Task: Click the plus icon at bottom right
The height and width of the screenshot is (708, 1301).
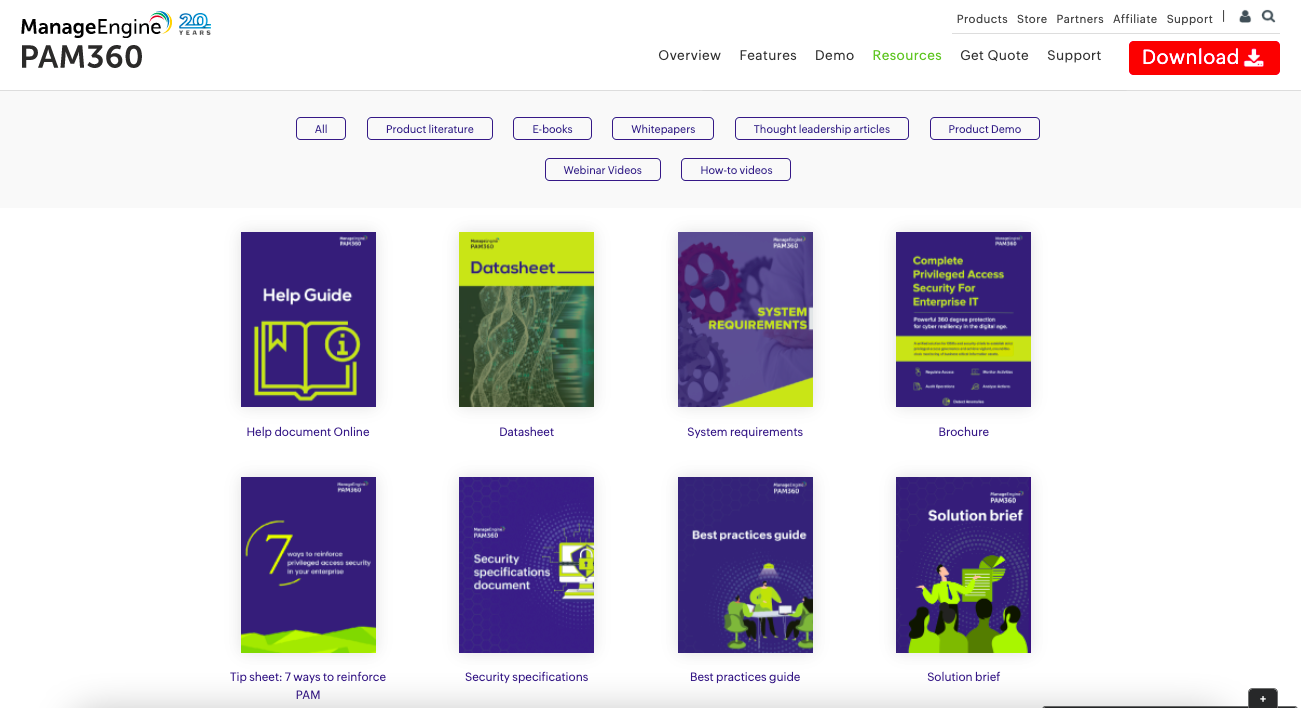Action: coord(1263,699)
